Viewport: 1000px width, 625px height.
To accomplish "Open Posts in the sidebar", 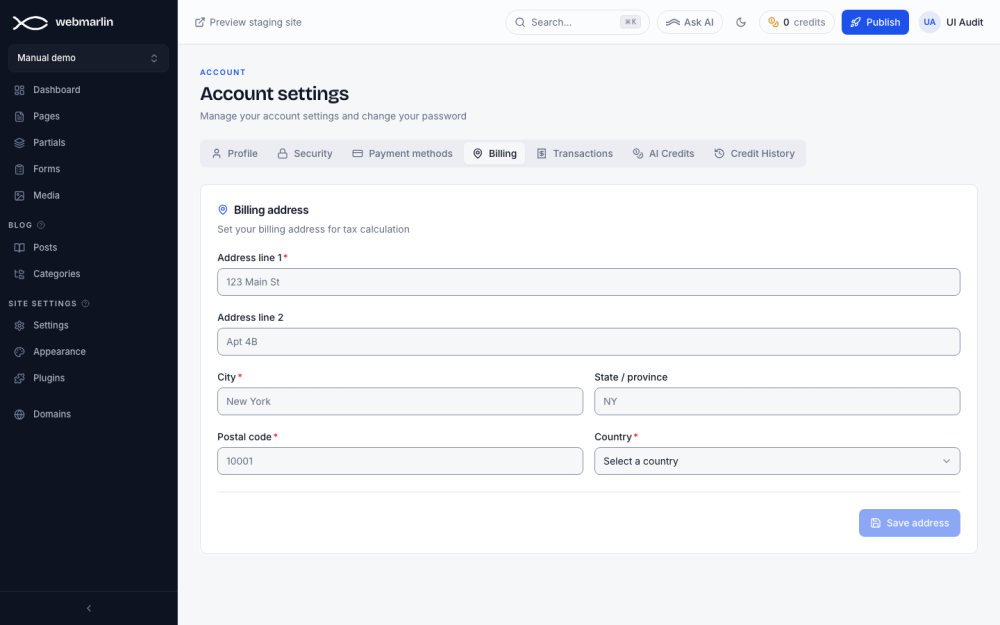I will pos(89,247).
